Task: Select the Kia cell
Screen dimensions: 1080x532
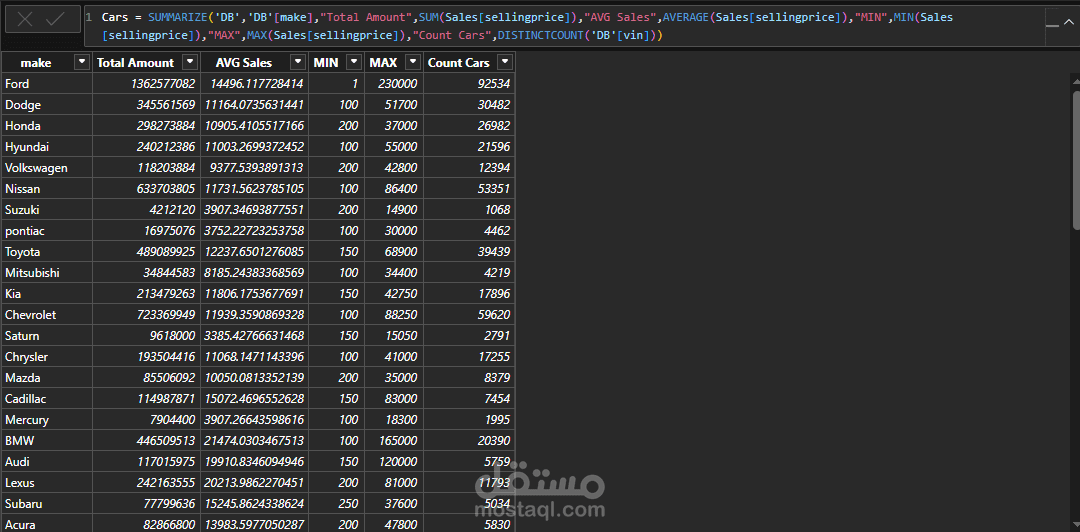Action: (47, 294)
